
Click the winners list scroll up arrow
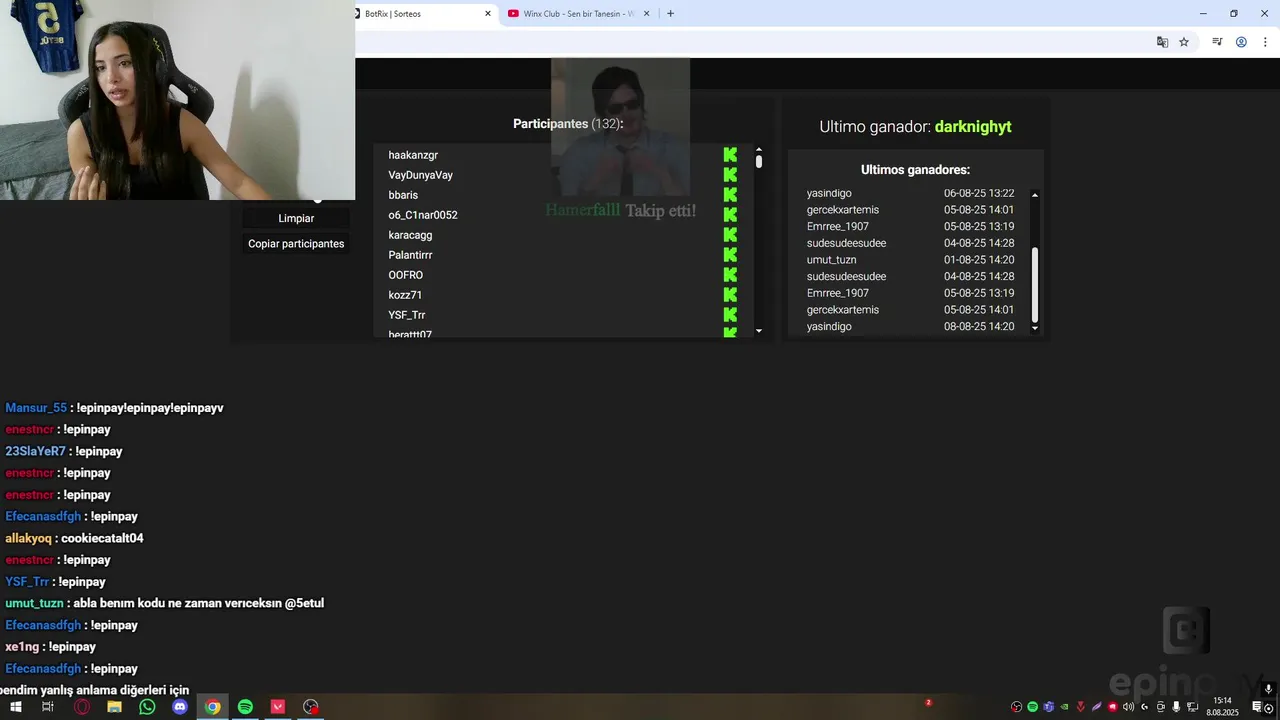(1035, 194)
